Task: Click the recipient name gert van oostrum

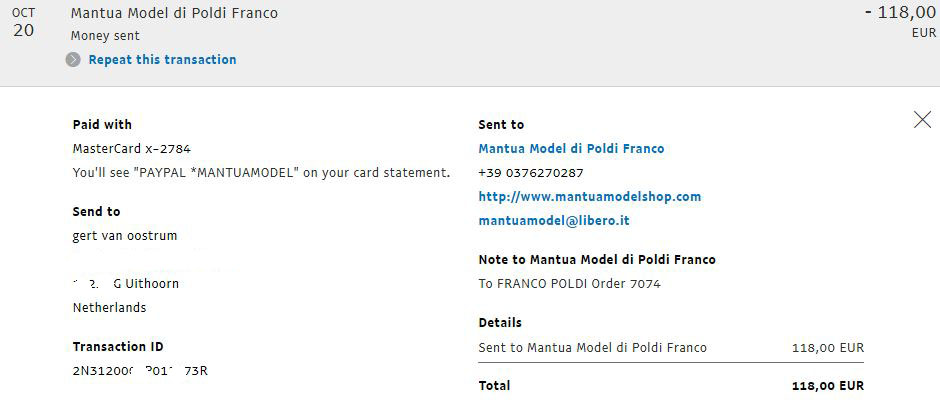Action: [125, 236]
